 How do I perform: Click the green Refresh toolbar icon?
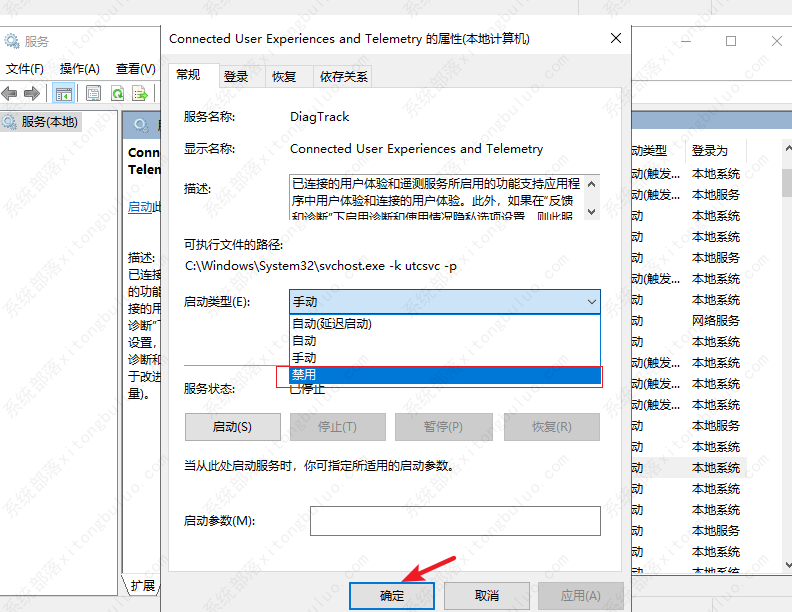(x=117, y=94)
